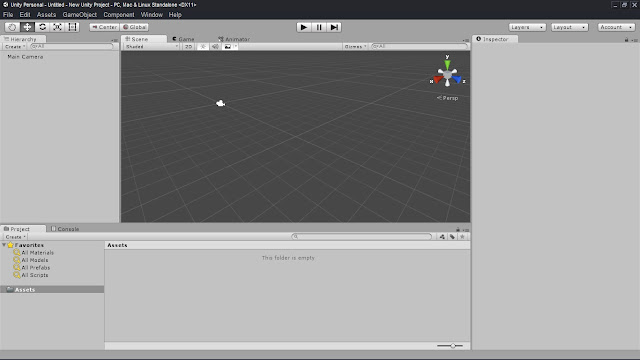The image size is (640, 360).
Task: Open the Layers dropdown
Action: coord(527,27)
